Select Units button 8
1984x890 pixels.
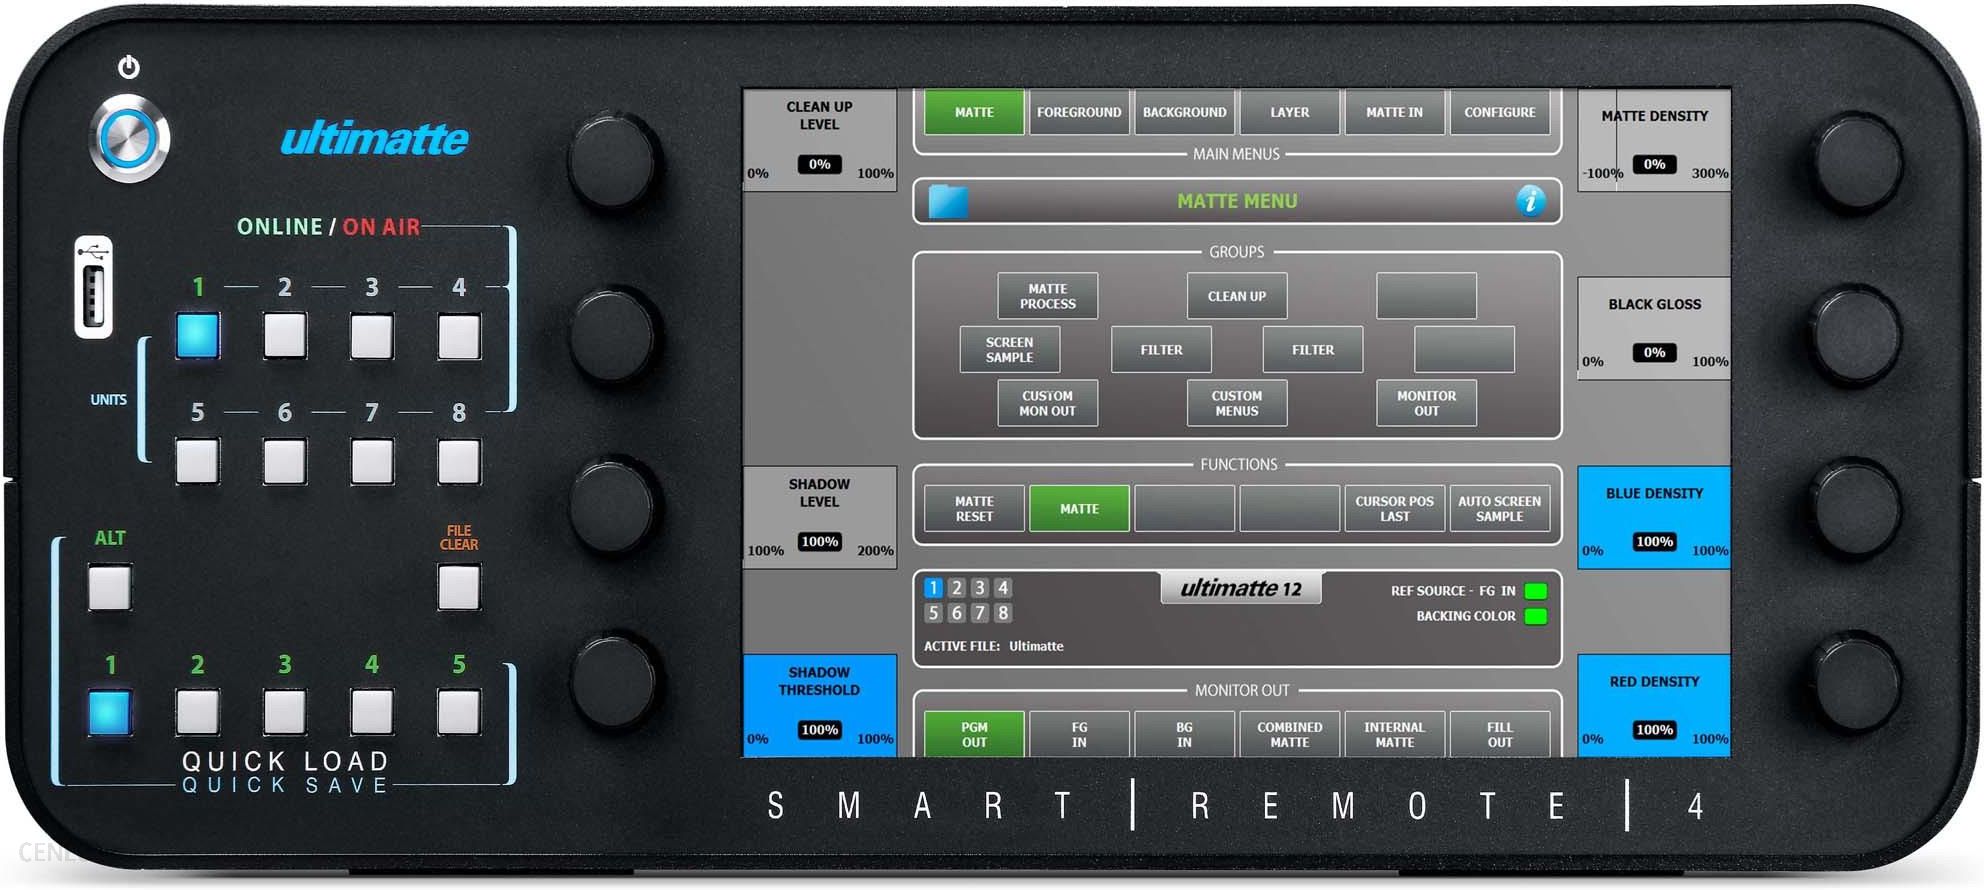[x=459, y=461]
